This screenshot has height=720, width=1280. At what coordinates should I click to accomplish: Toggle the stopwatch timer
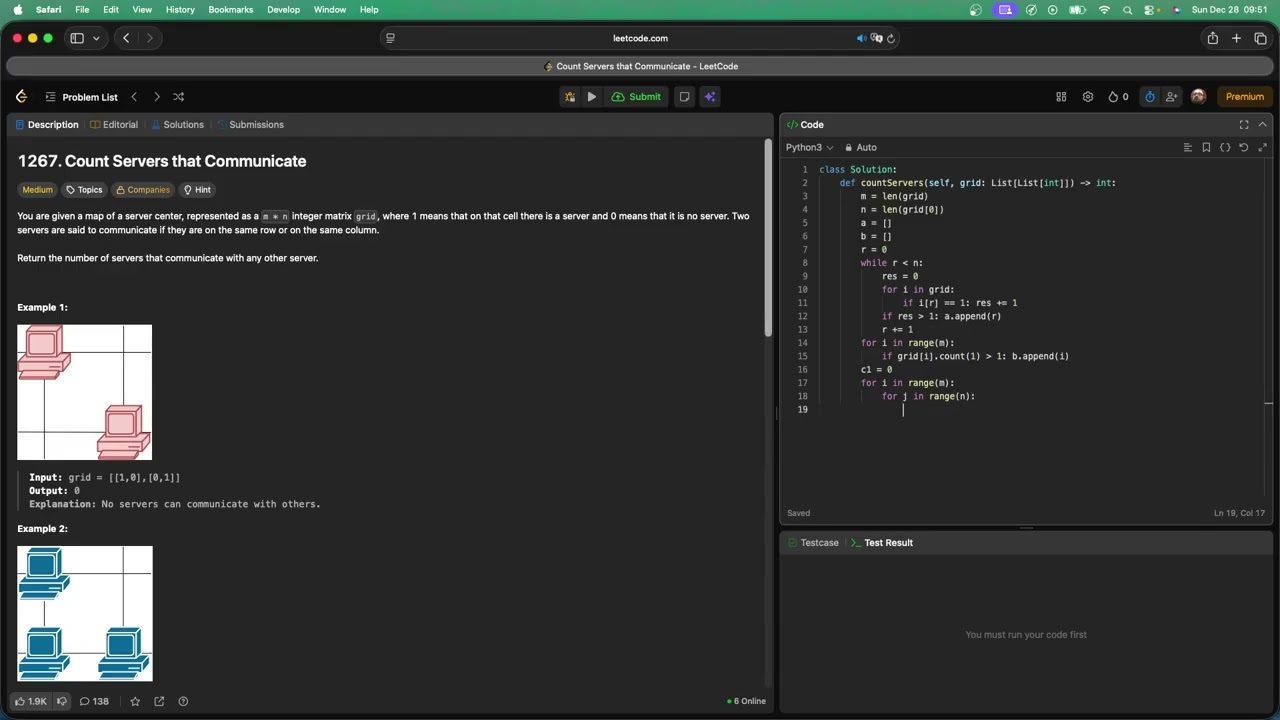tap(1150, 97)
